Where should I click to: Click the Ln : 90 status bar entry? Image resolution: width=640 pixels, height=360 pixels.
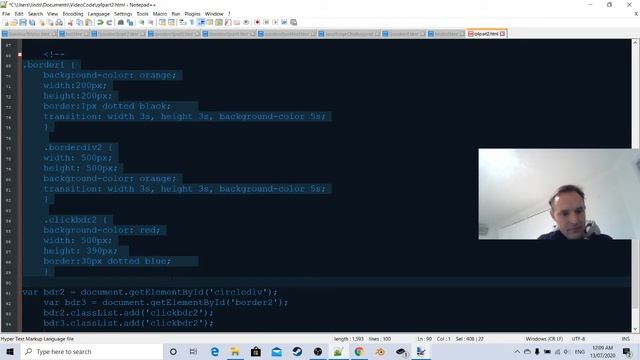424,339
